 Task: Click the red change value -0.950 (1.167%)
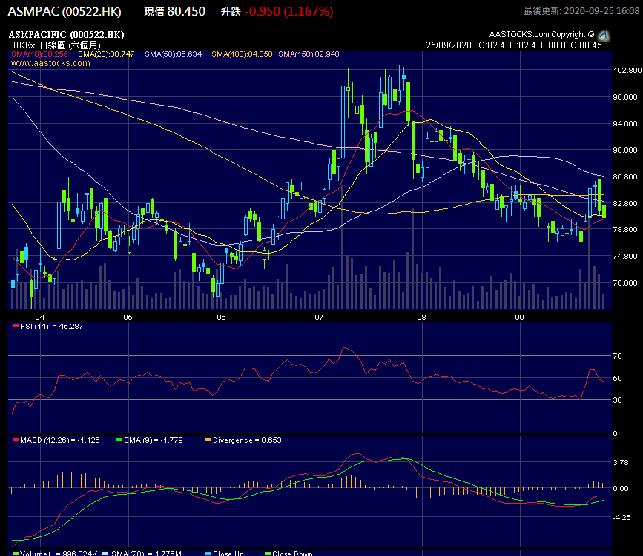click(x=289, y=11)
